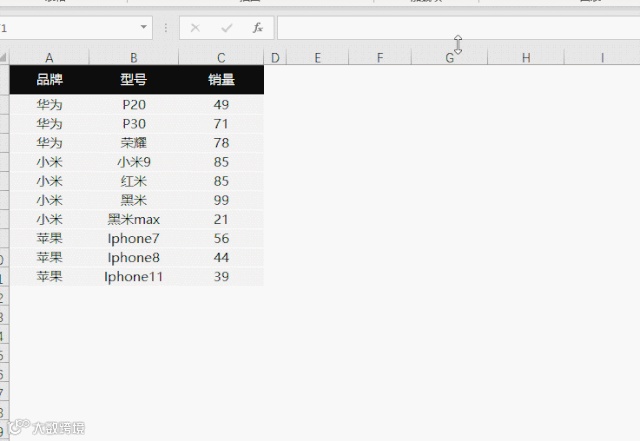Select 小米 brand cell in 小米9 row
The width and height of the screenshot is (640, 441).
coord(49,162)
